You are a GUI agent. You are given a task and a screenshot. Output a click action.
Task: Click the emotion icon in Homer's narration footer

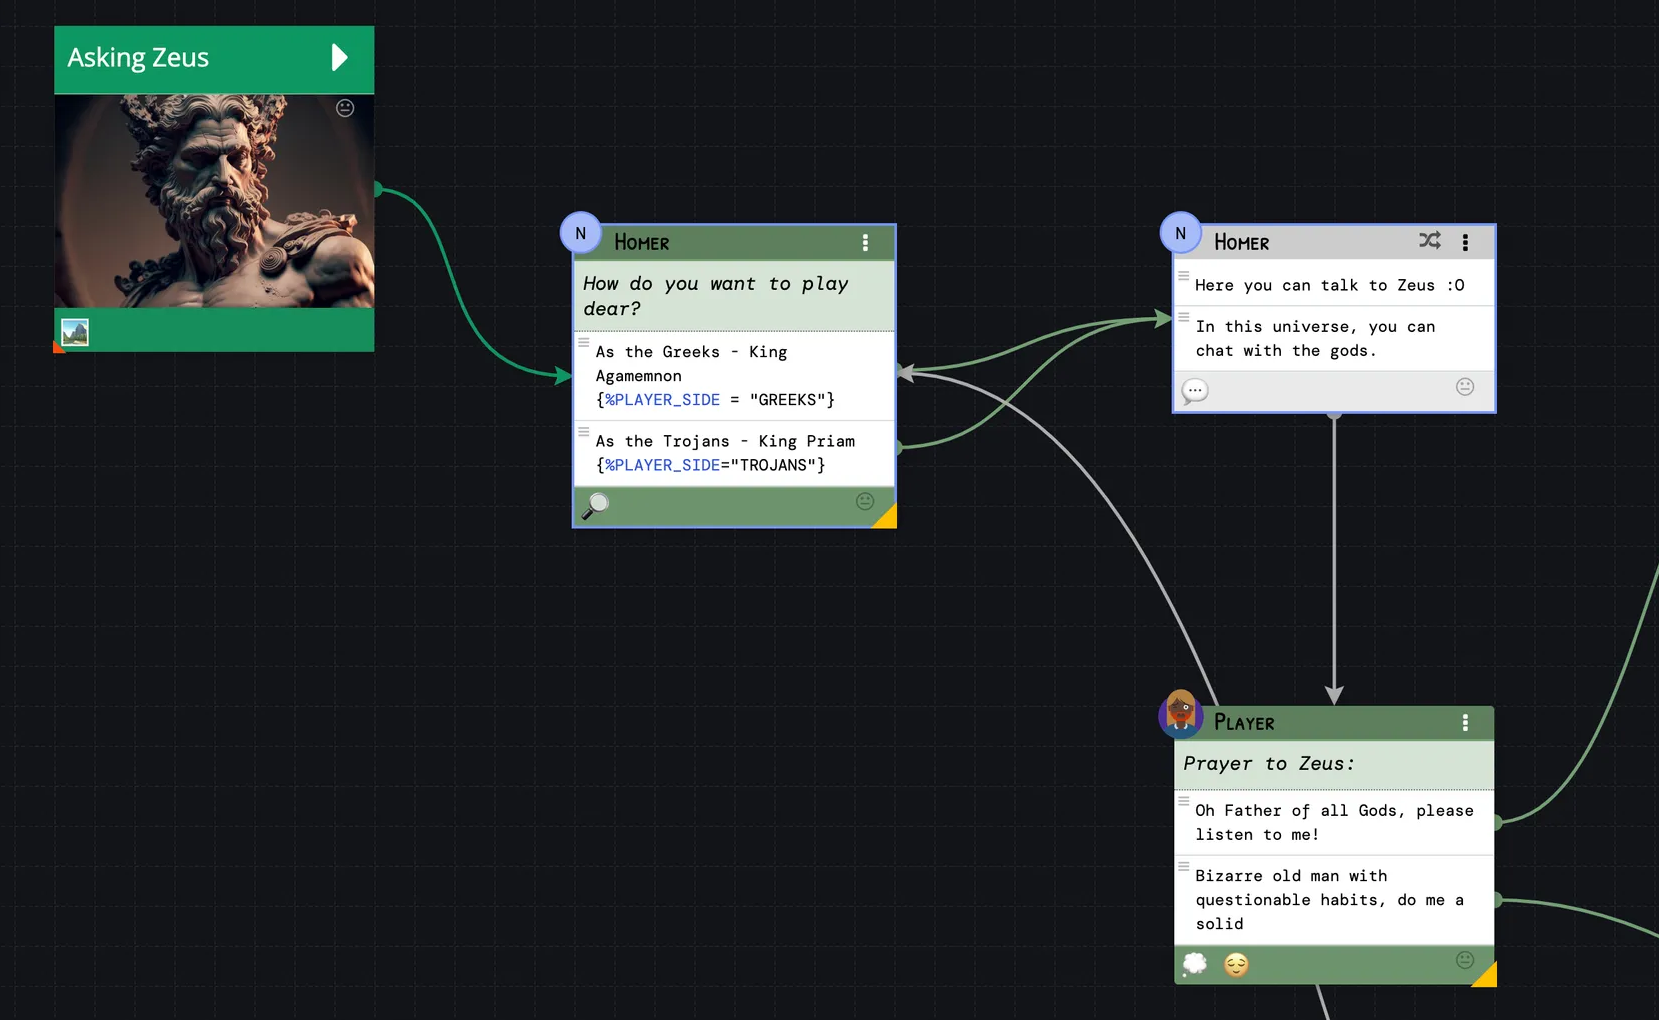tap(1465, 387)
